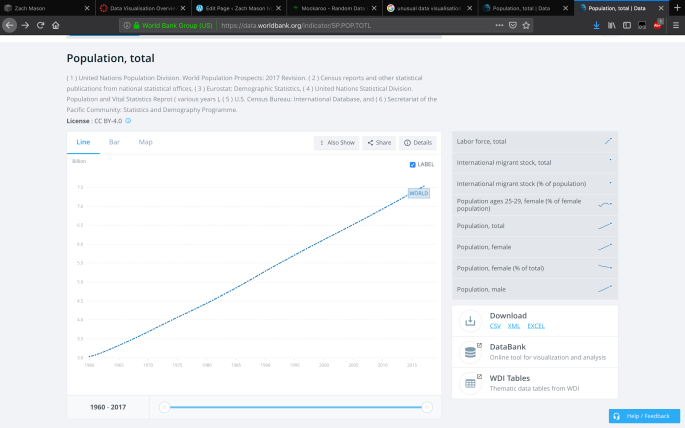685x428 pixels.
Task: Open the Also Show dropdown
Action: point(336,143)
